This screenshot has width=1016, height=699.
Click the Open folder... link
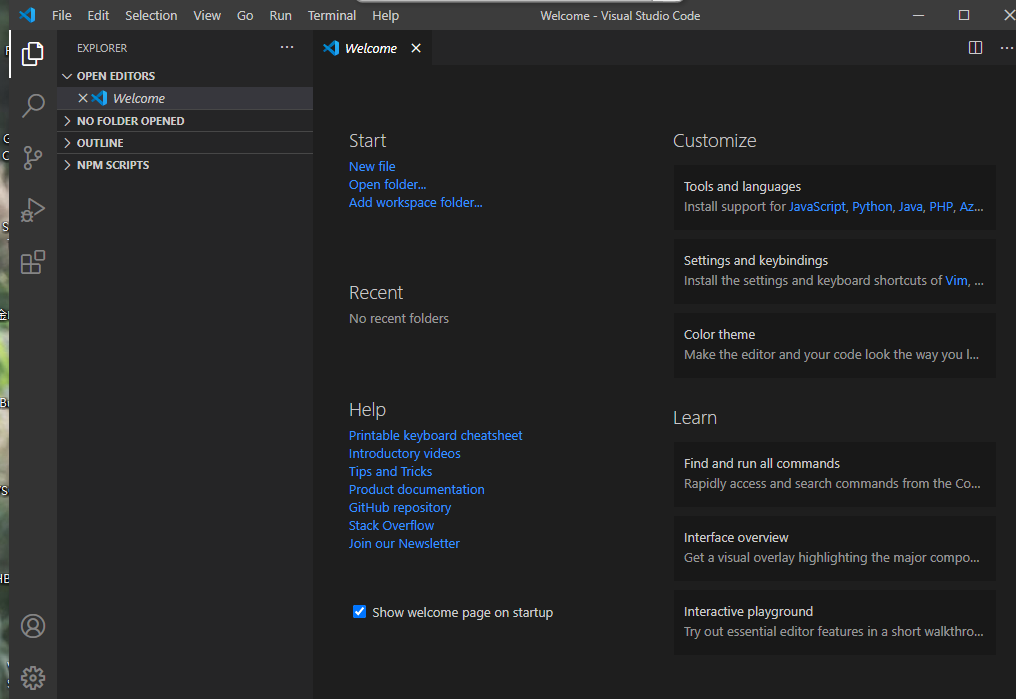387,185
